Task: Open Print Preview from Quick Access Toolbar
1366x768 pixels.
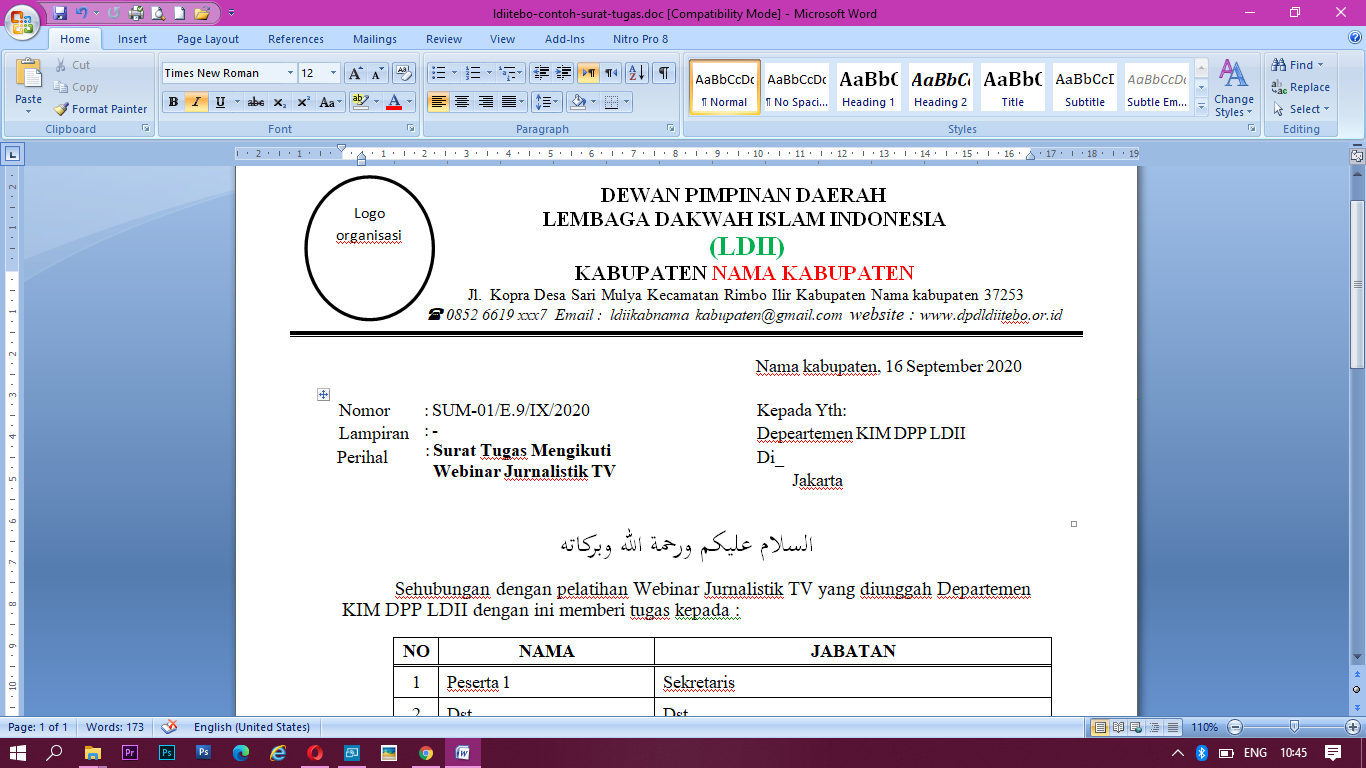Action: (x=158, y=13)
